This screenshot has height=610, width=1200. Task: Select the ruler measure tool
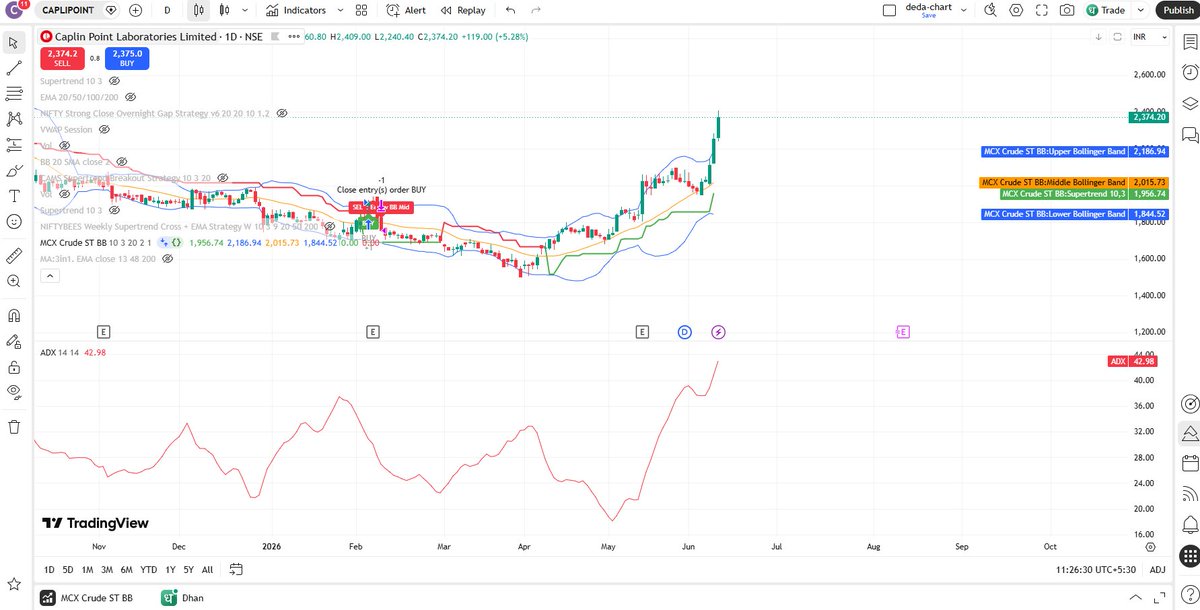pyautogui.click(x=14, y=256)
